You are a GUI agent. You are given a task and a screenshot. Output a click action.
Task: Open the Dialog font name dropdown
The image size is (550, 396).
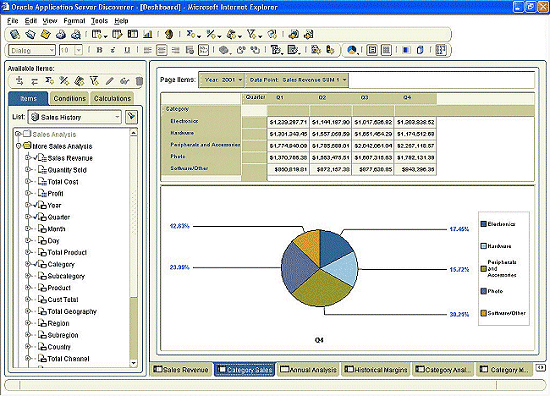pos(52,50)
